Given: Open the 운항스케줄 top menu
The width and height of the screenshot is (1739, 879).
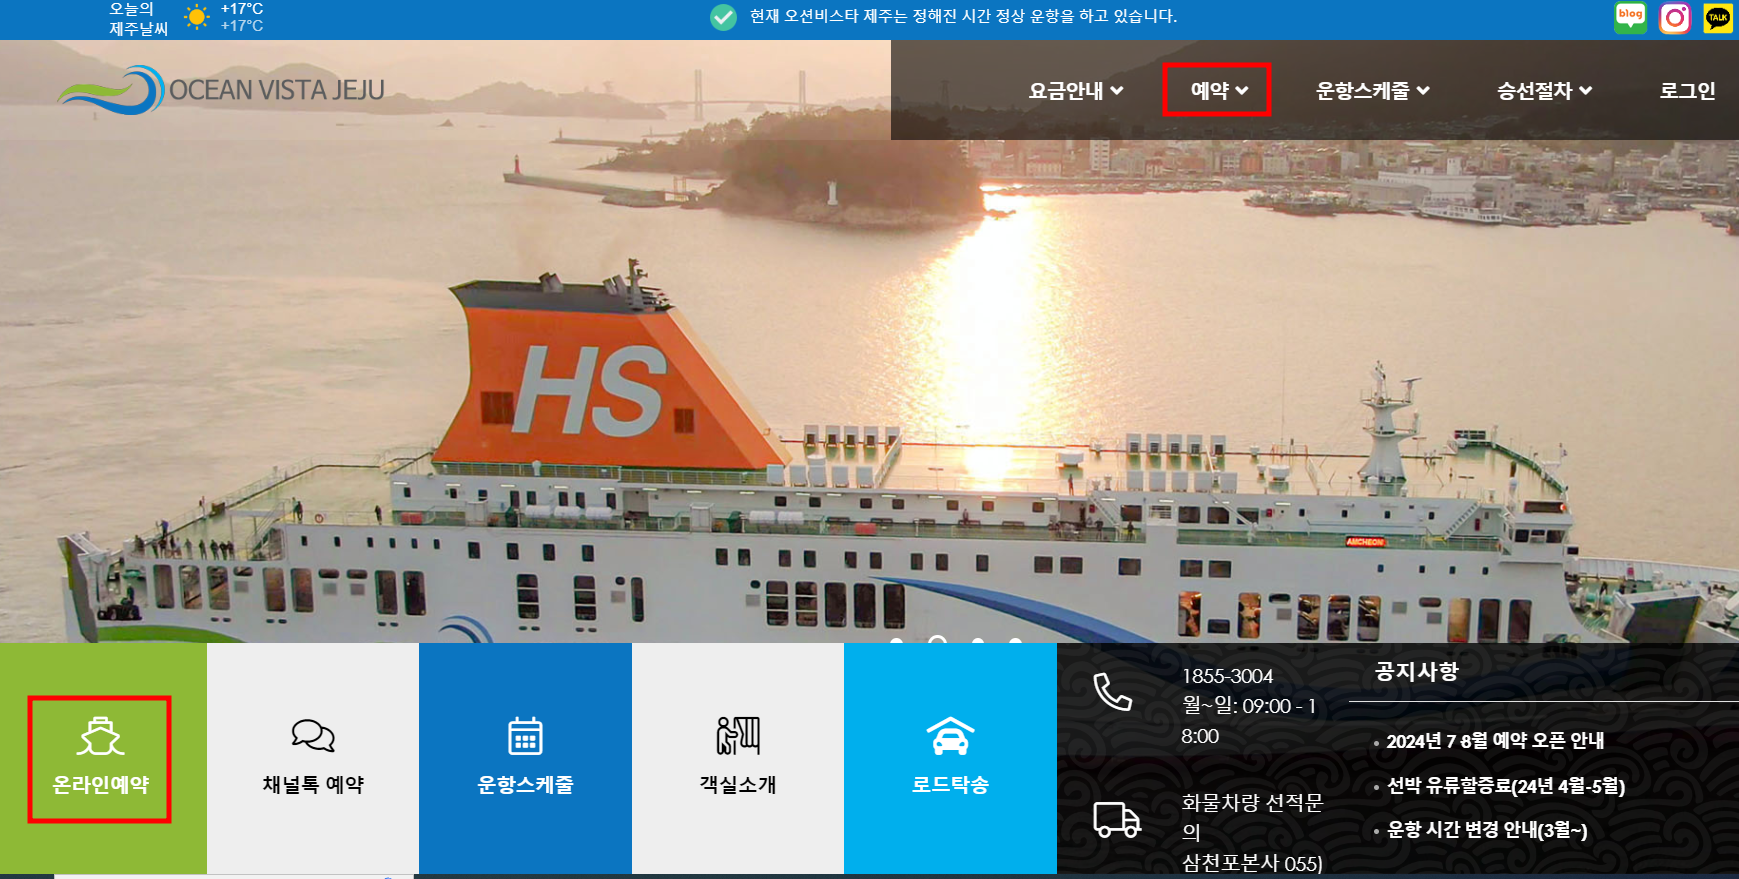Looking at the screenshot, I should [x=1372, y=91].
